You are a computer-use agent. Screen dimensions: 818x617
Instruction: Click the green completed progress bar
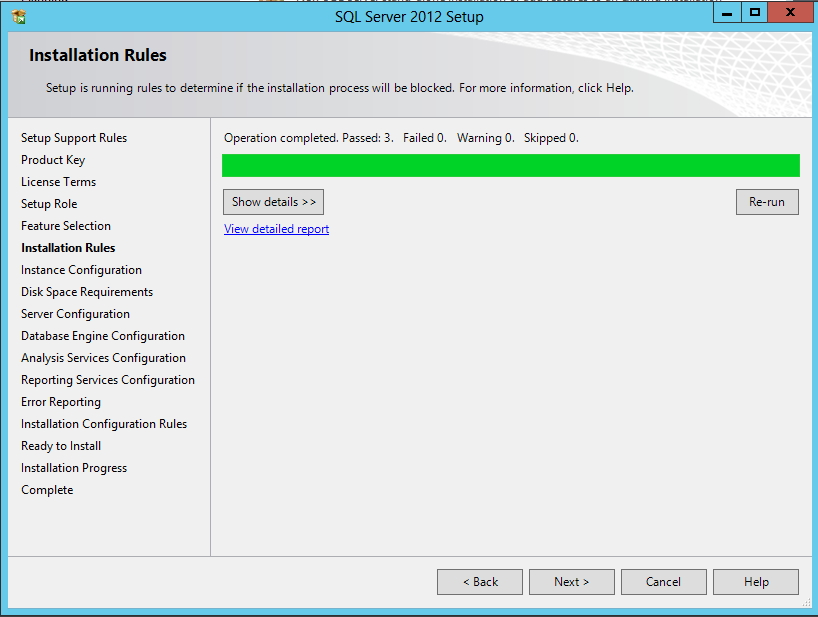(x=511, y=165)
